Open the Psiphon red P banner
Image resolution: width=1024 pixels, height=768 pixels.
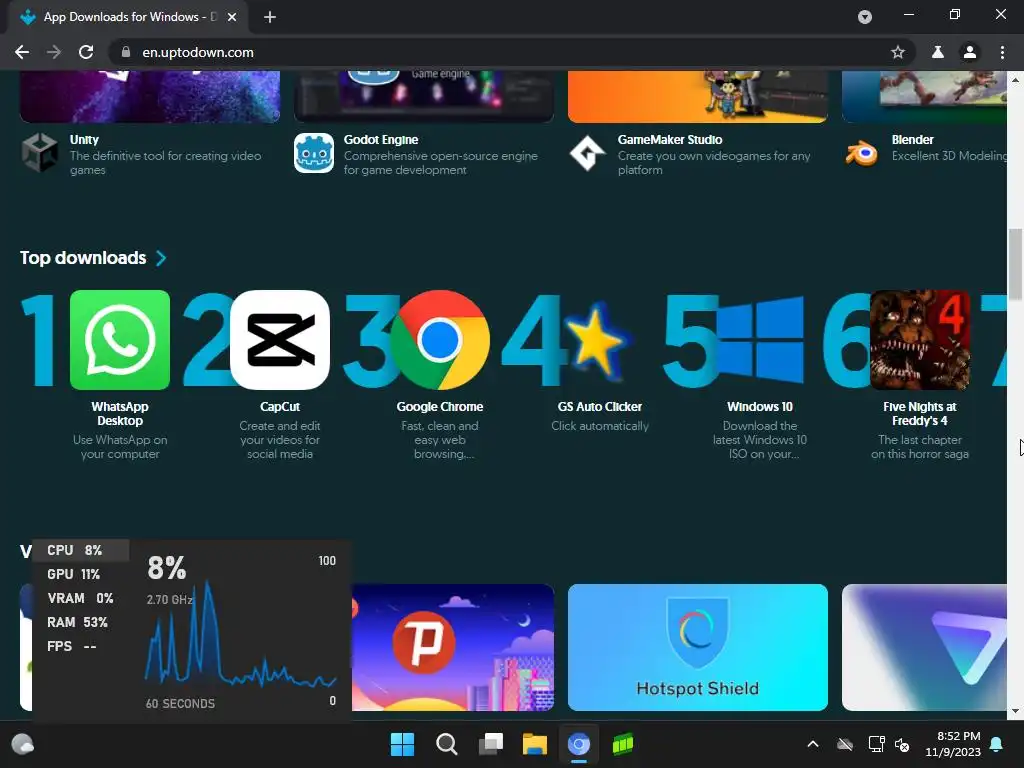point(453,647)
